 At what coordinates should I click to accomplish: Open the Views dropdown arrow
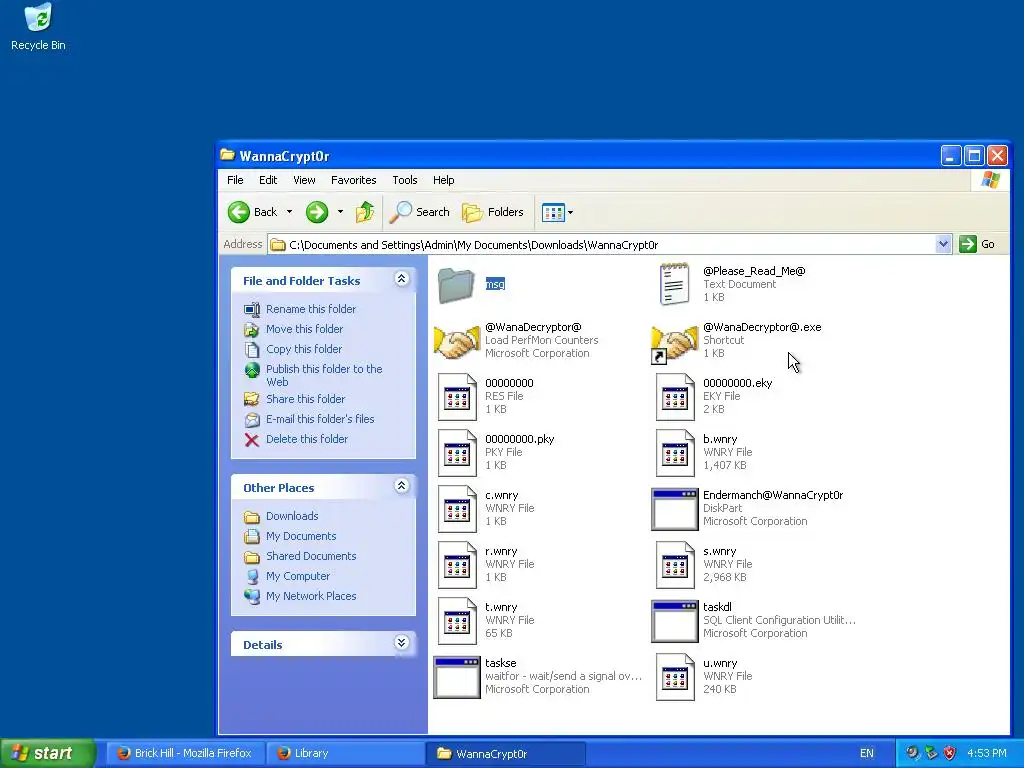pyautogui.click(x=570, y=212)
